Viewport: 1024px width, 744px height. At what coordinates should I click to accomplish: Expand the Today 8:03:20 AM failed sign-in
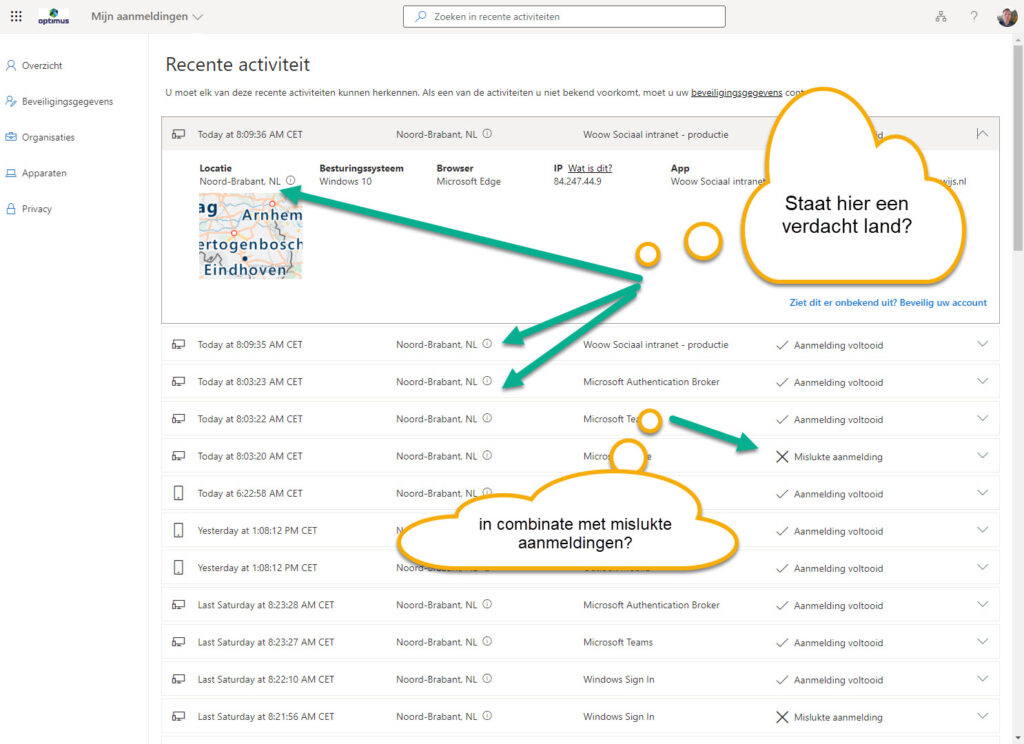982,456
